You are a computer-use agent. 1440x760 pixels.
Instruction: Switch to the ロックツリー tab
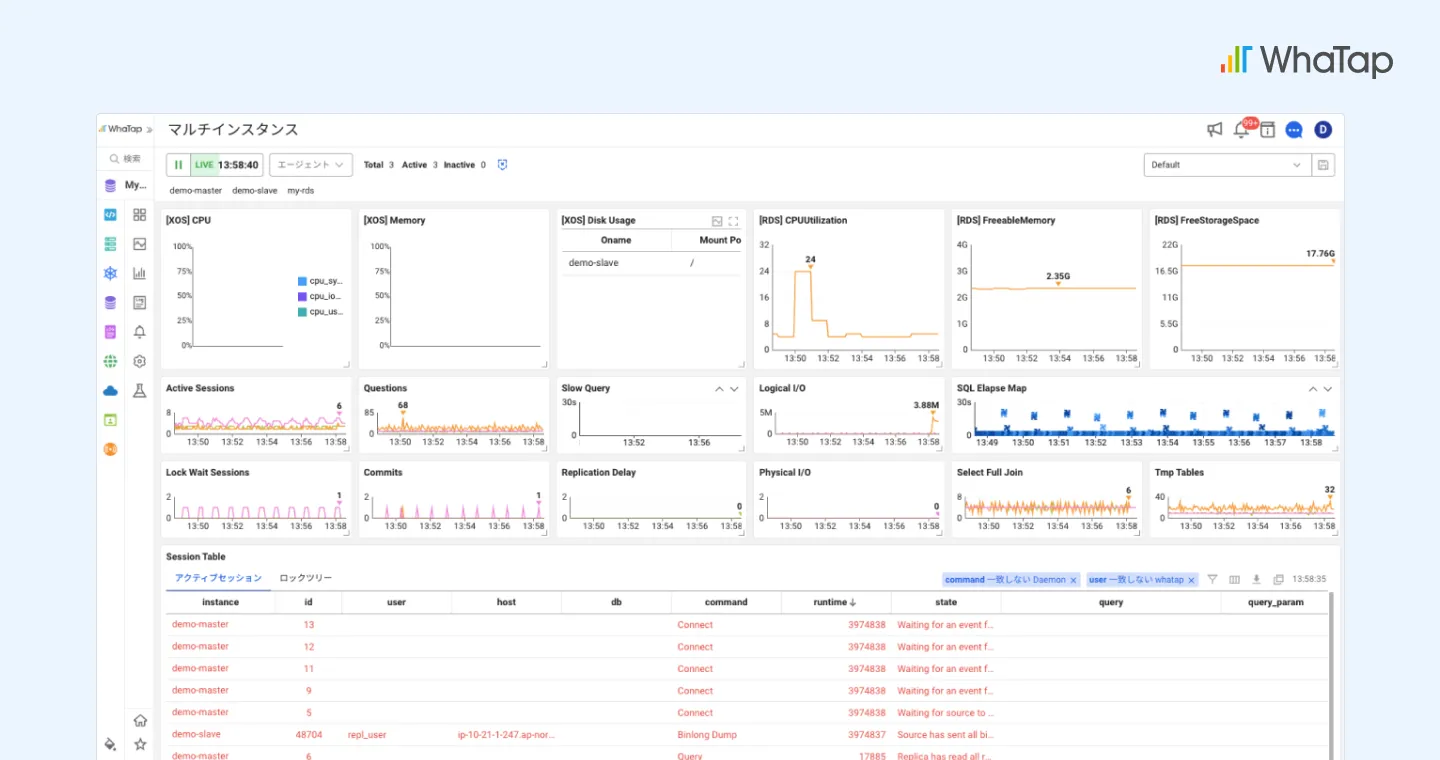tap(305, 578)
